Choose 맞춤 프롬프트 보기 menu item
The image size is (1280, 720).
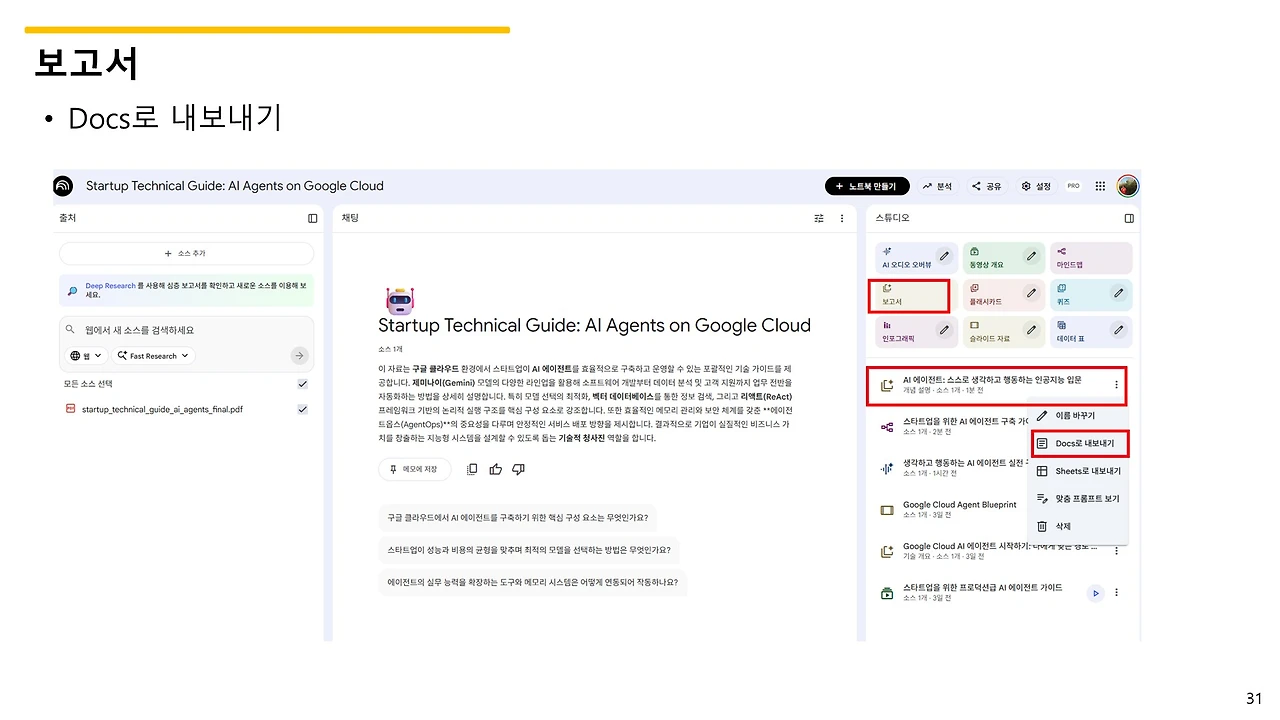click(x=1079, y=498)
